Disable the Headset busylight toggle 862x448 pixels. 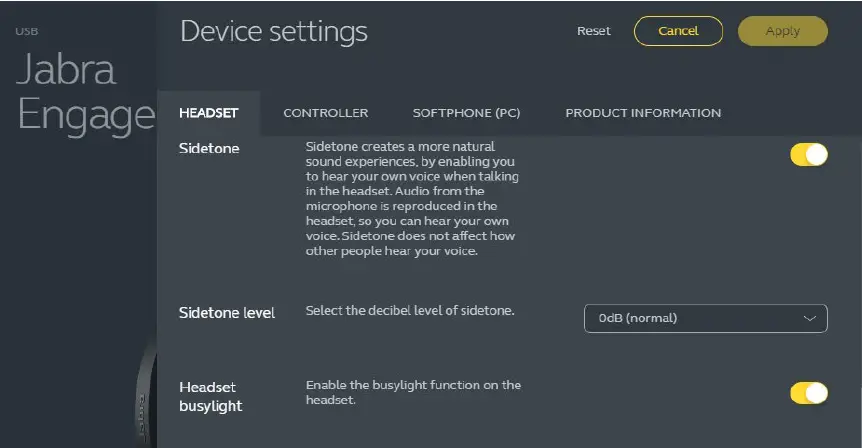click(809, 393)
